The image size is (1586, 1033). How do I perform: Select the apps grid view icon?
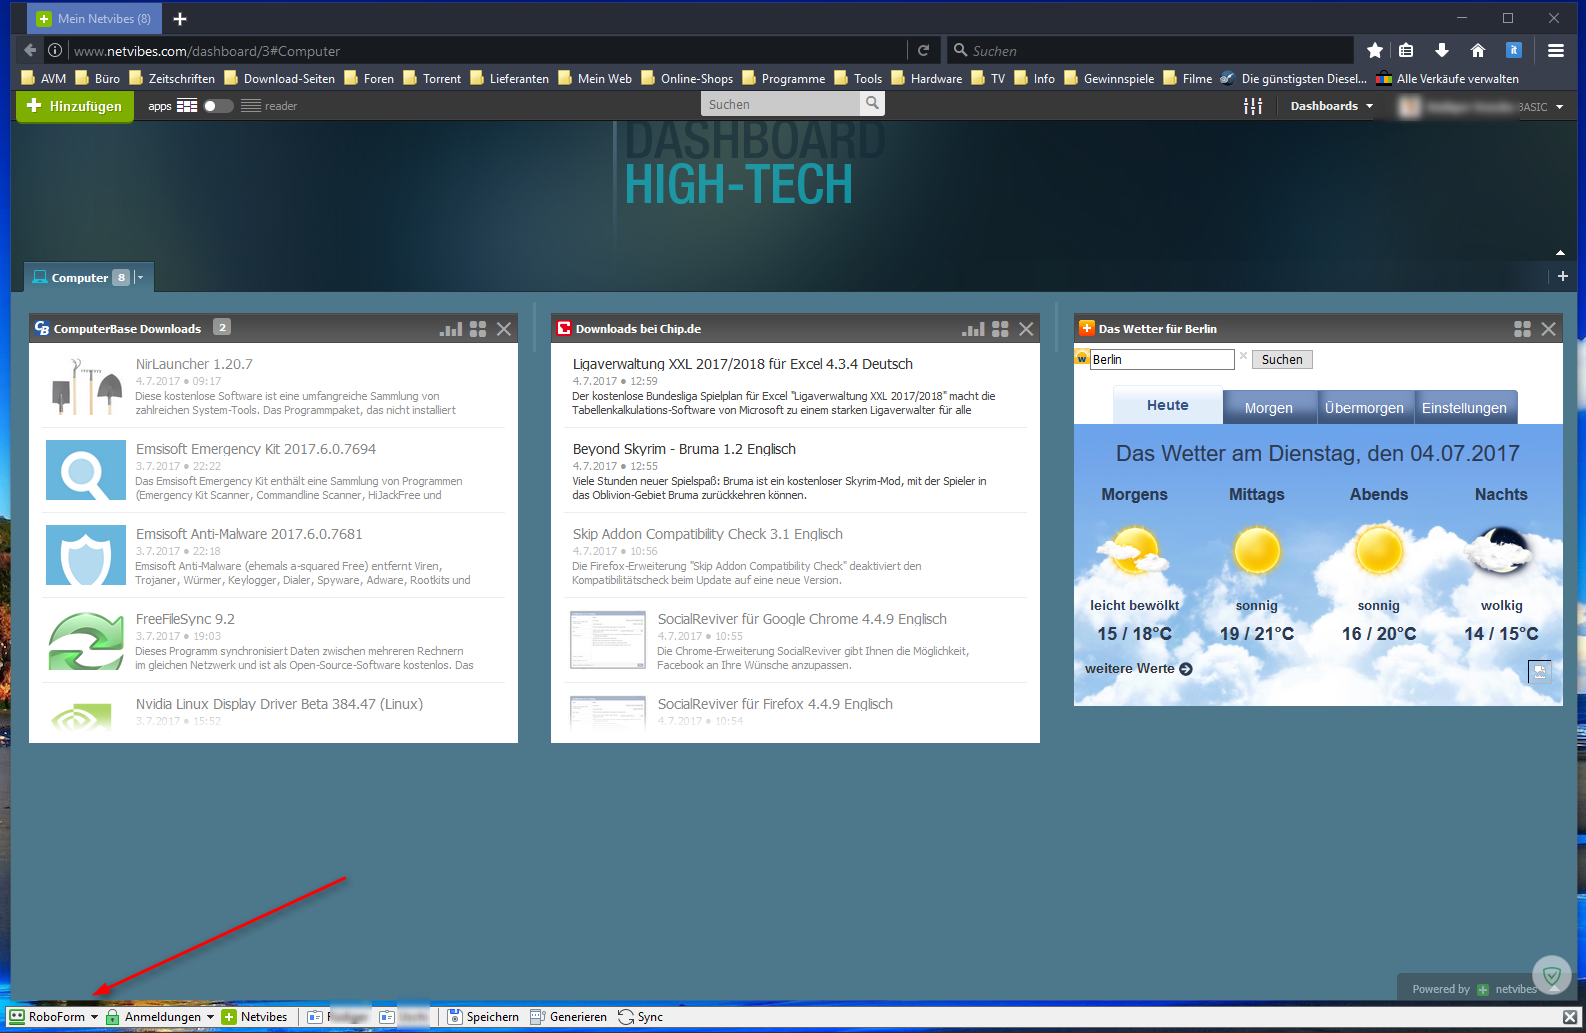(x=187, y=106)
